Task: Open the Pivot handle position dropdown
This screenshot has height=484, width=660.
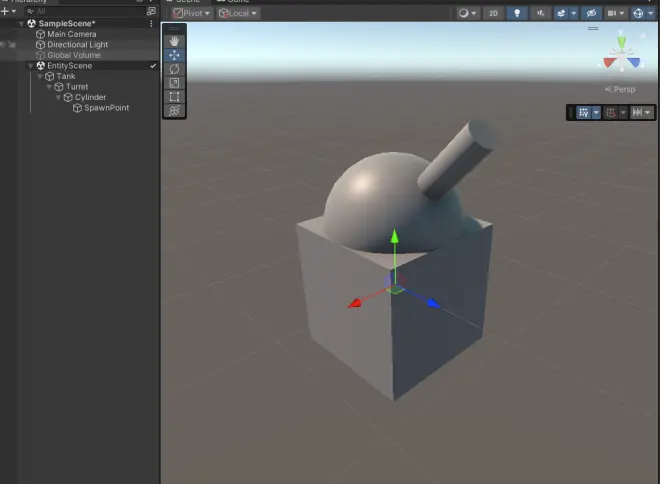Action: (x=192, y=13)
